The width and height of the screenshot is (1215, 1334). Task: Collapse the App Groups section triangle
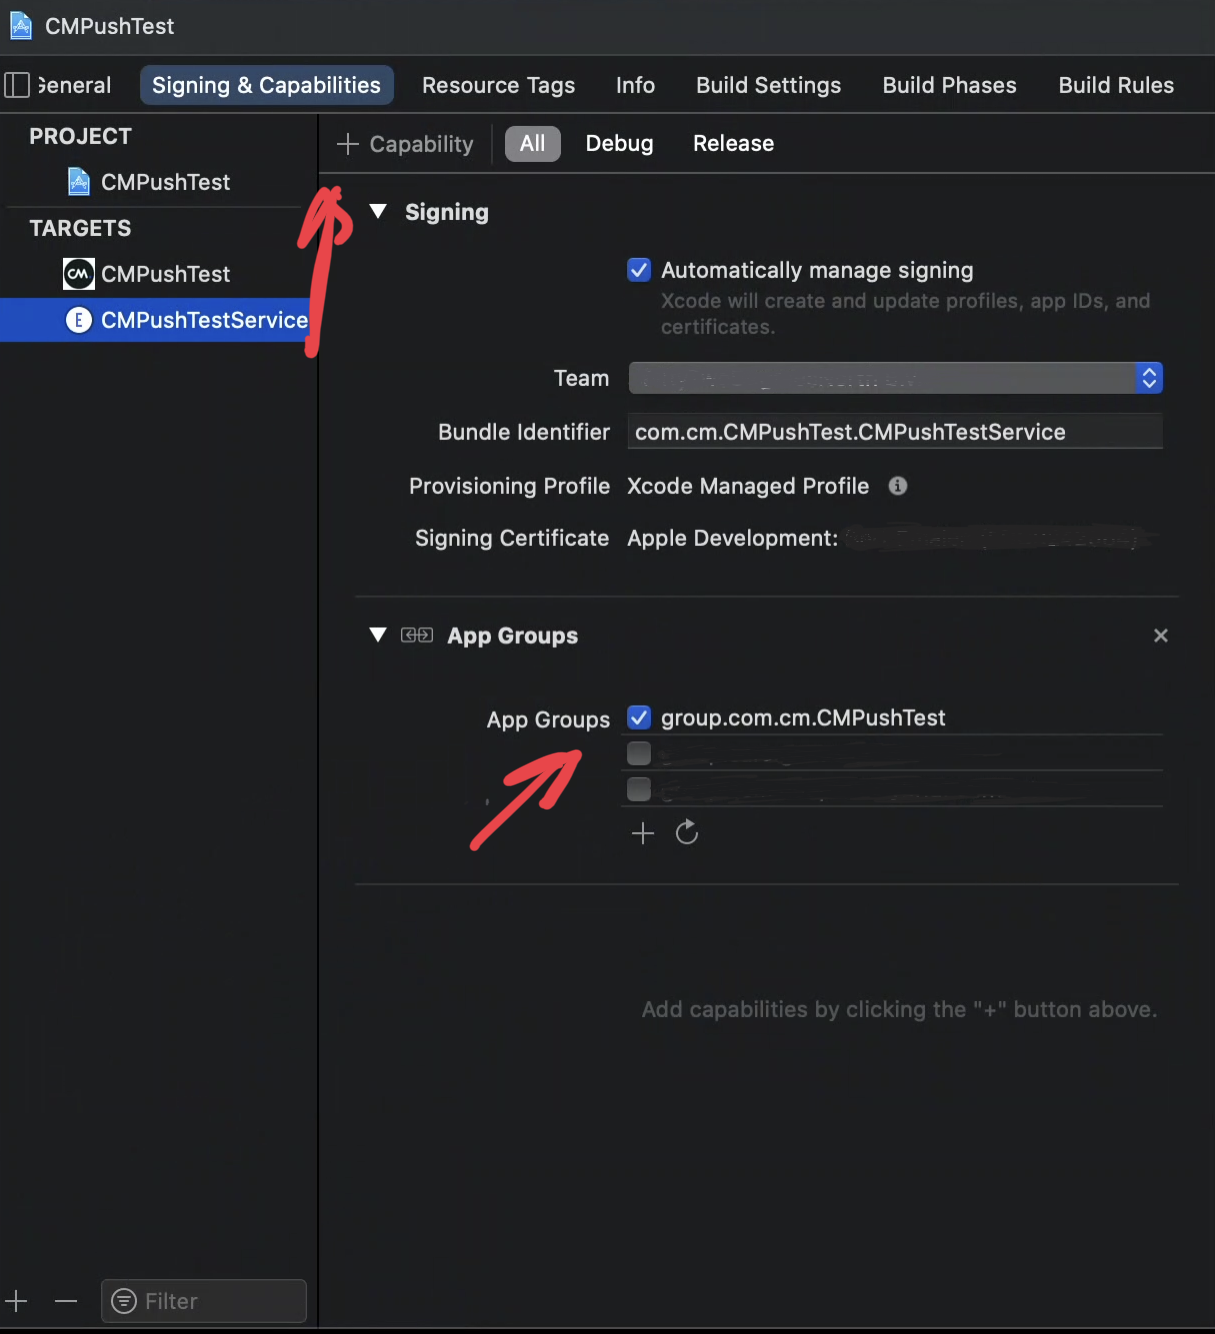378,635
